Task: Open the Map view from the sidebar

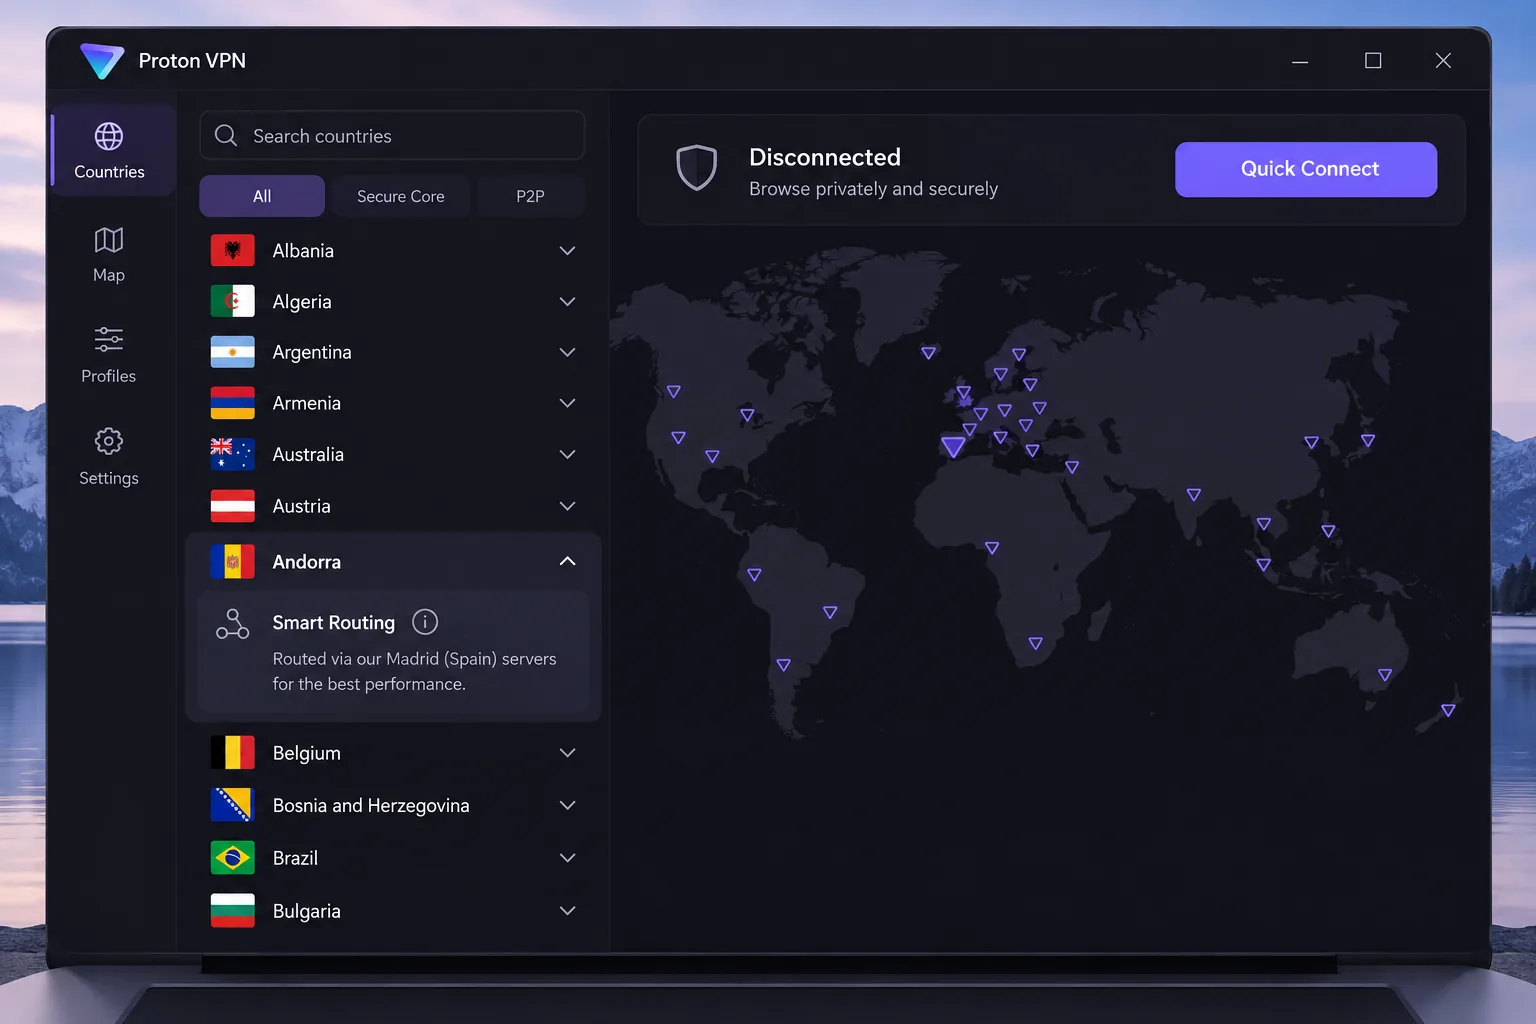Action: [x=109, y=254]
